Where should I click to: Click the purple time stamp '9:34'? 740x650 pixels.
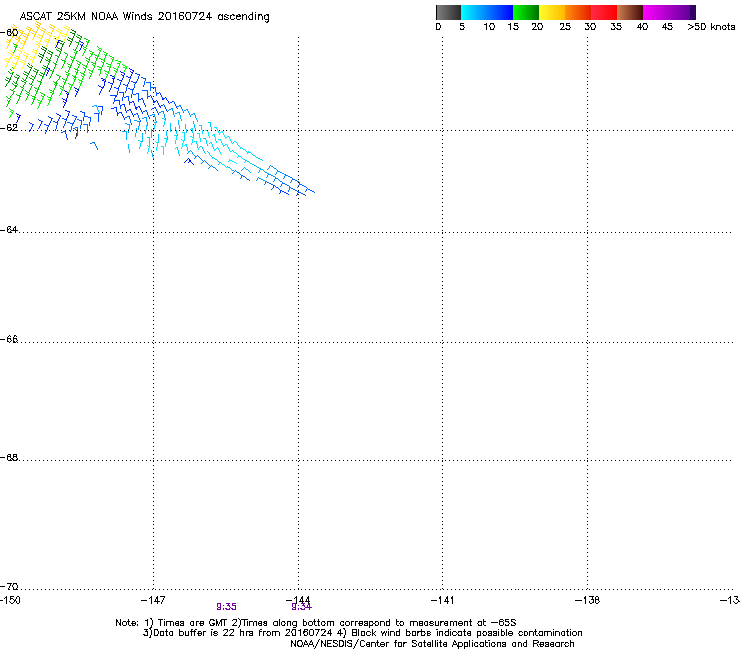click(x=302, y=607)
